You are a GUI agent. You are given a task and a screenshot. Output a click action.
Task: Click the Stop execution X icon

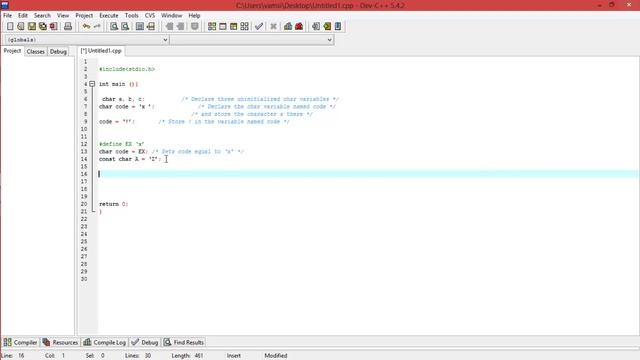273,27
